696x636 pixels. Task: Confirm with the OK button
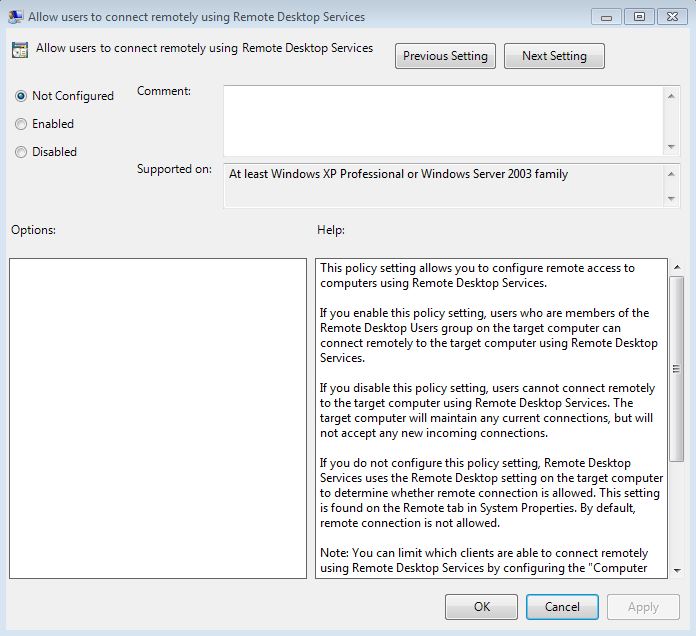[x=482, y=607]
